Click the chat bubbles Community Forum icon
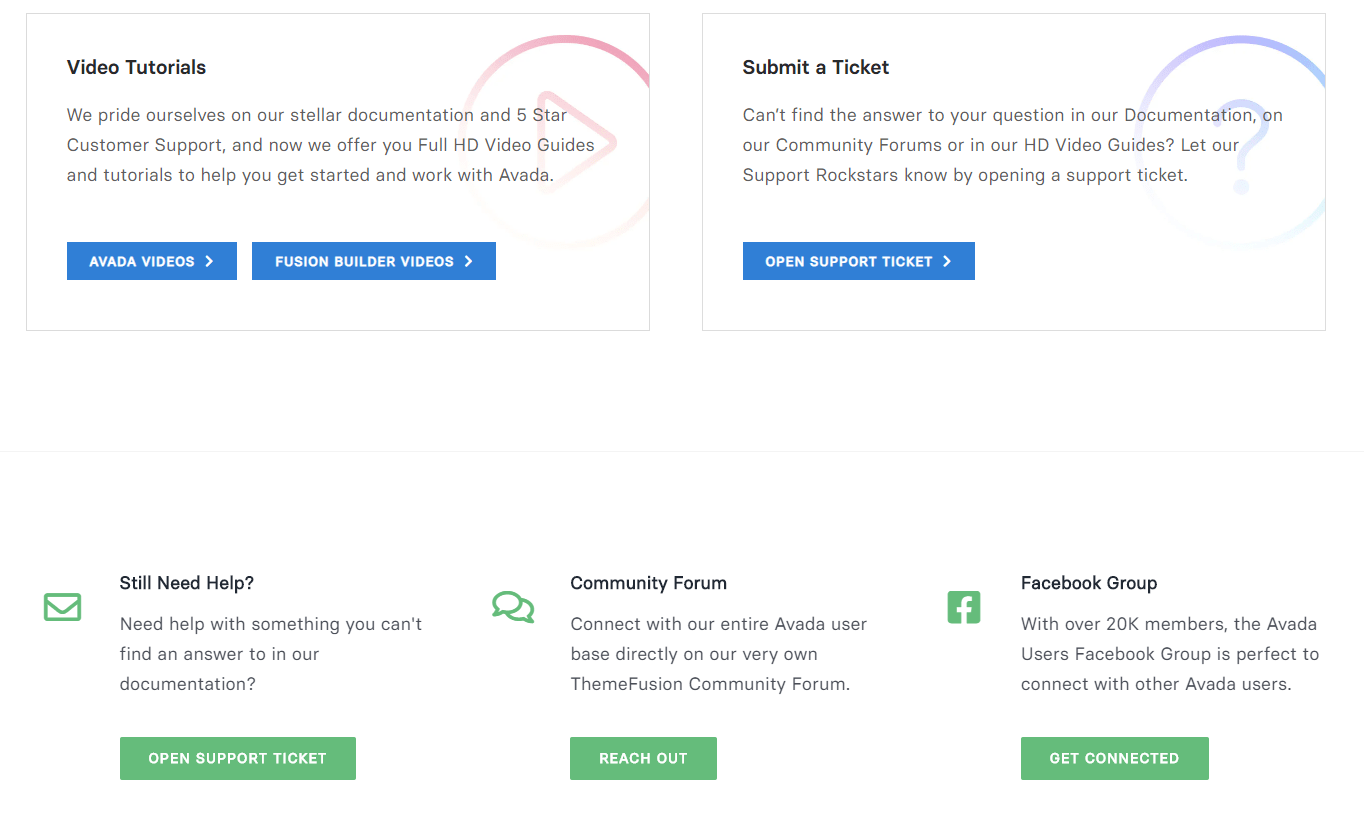 (x=513, y=607)
